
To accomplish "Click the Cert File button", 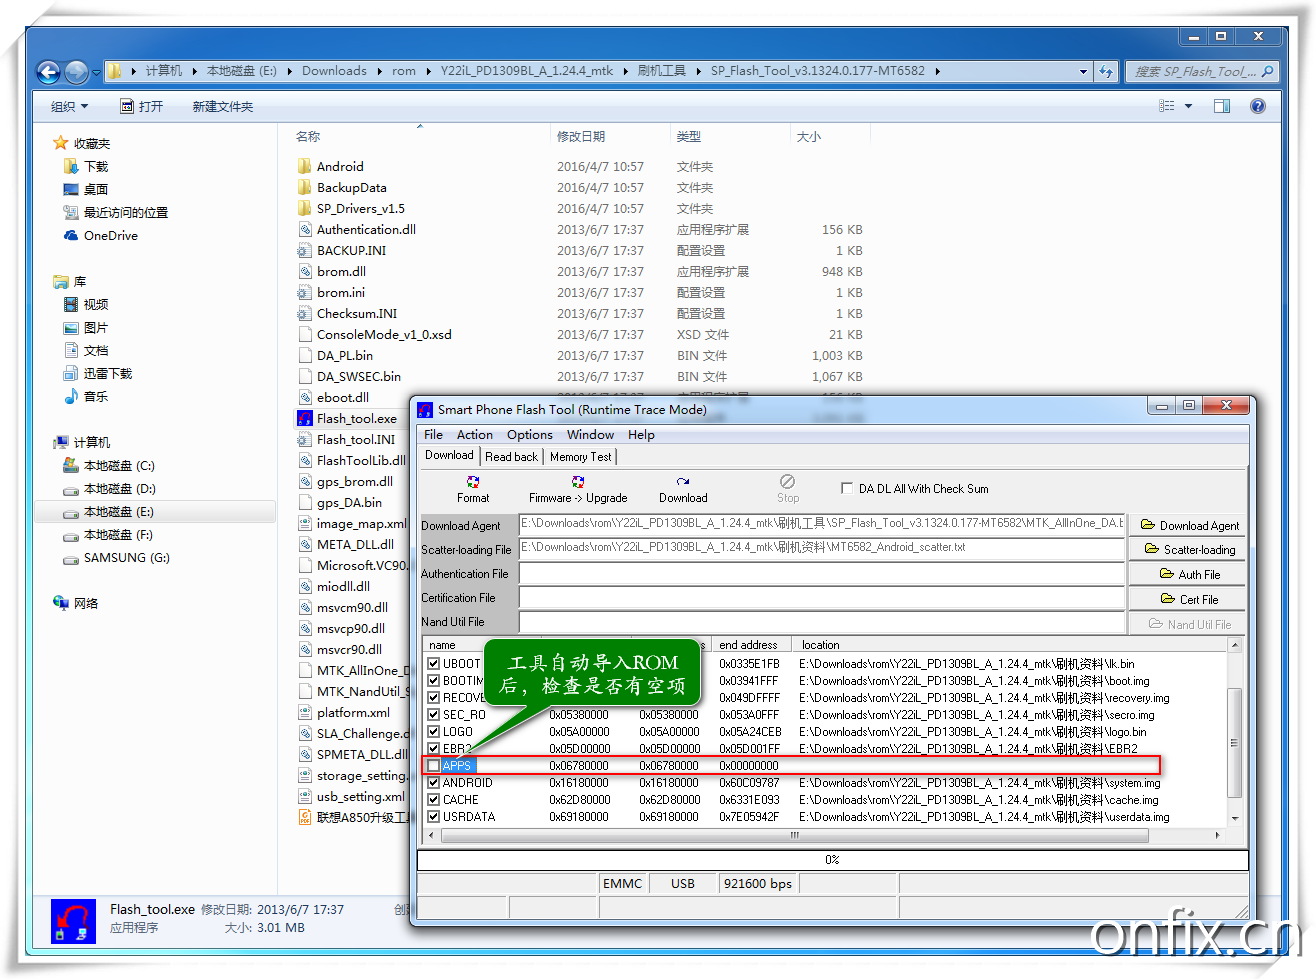I will point(1189,600).
